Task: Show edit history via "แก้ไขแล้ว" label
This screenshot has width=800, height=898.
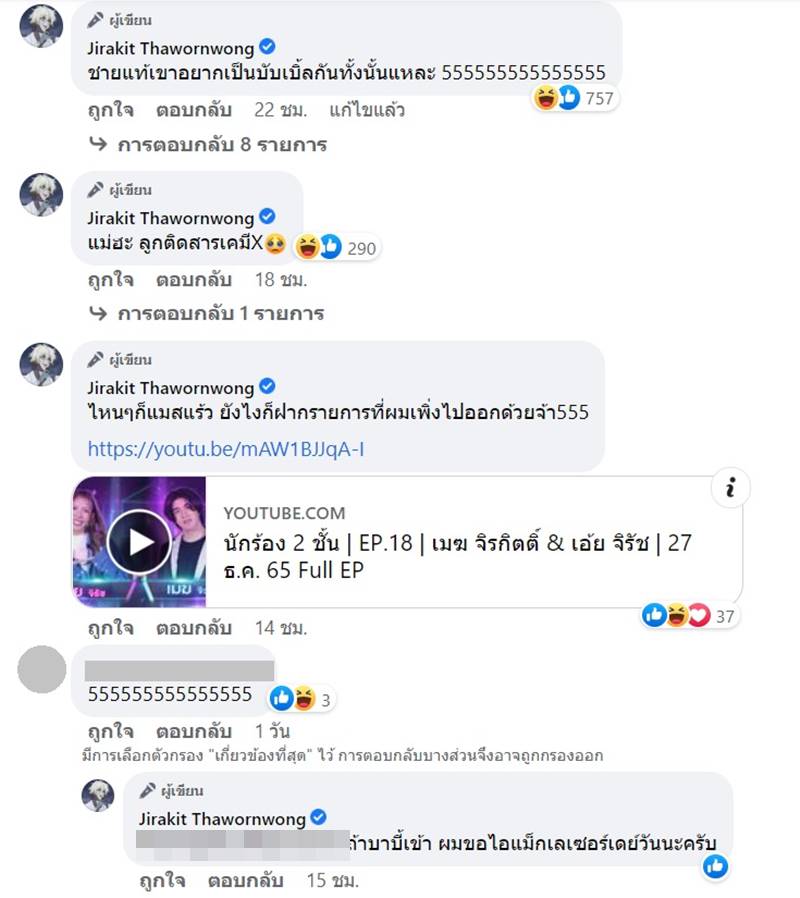Action: [367, 109]
